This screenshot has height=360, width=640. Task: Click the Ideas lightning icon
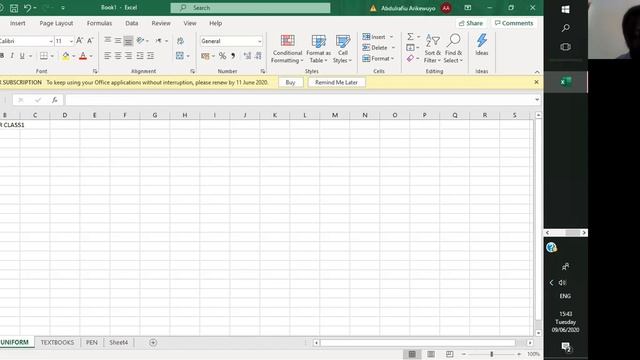click(482, 44)
